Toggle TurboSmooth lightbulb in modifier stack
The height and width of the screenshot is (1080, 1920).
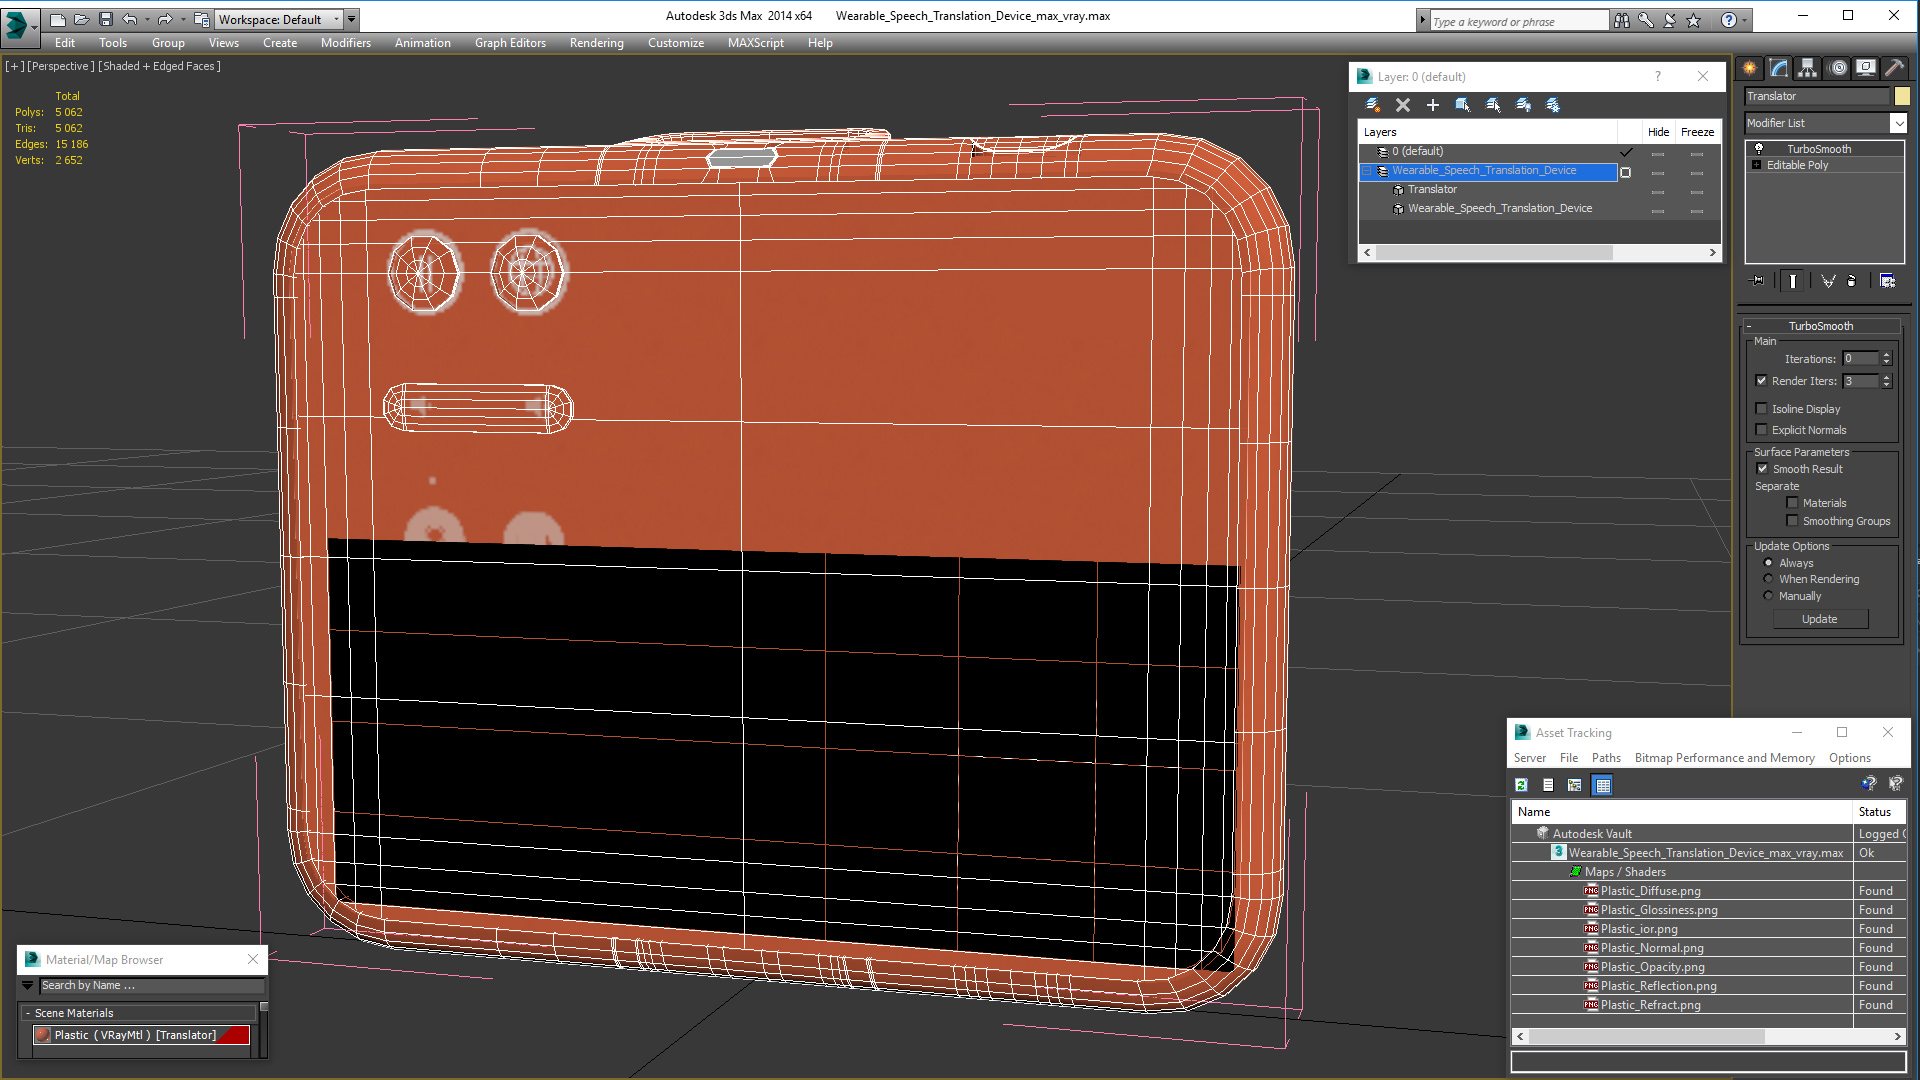[1758, 149]
